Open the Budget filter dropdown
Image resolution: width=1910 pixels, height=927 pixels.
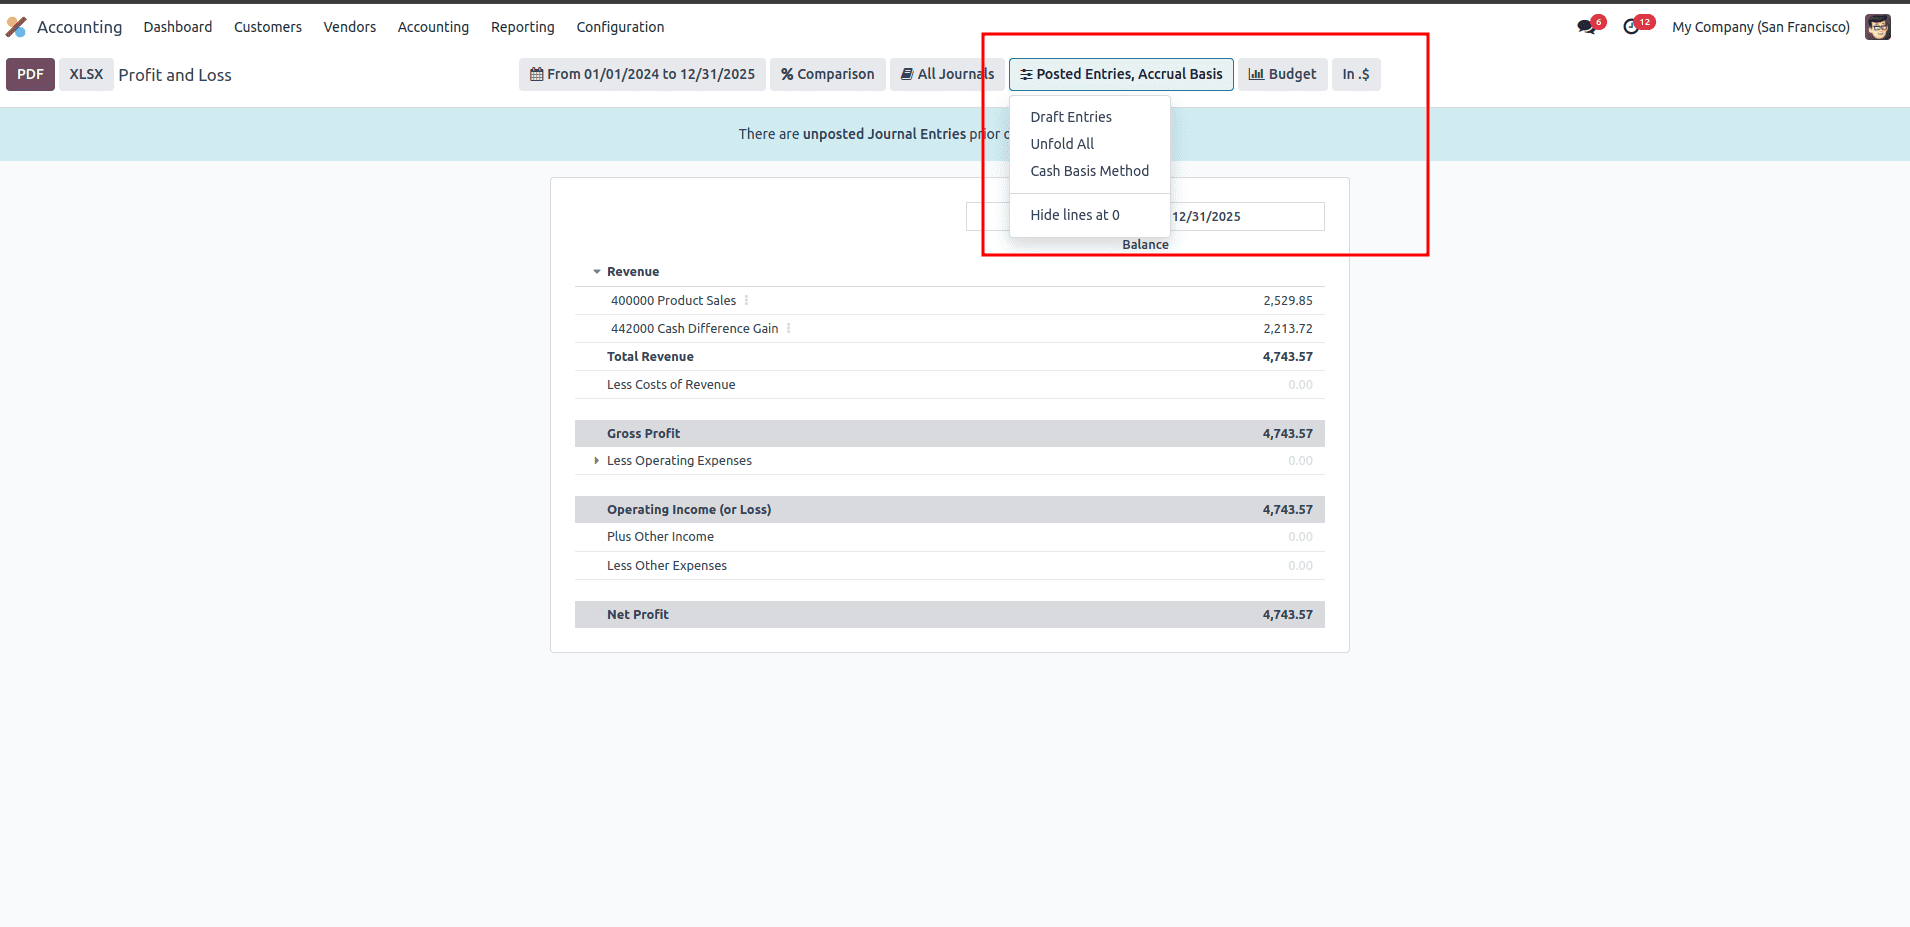(1283, 74)
